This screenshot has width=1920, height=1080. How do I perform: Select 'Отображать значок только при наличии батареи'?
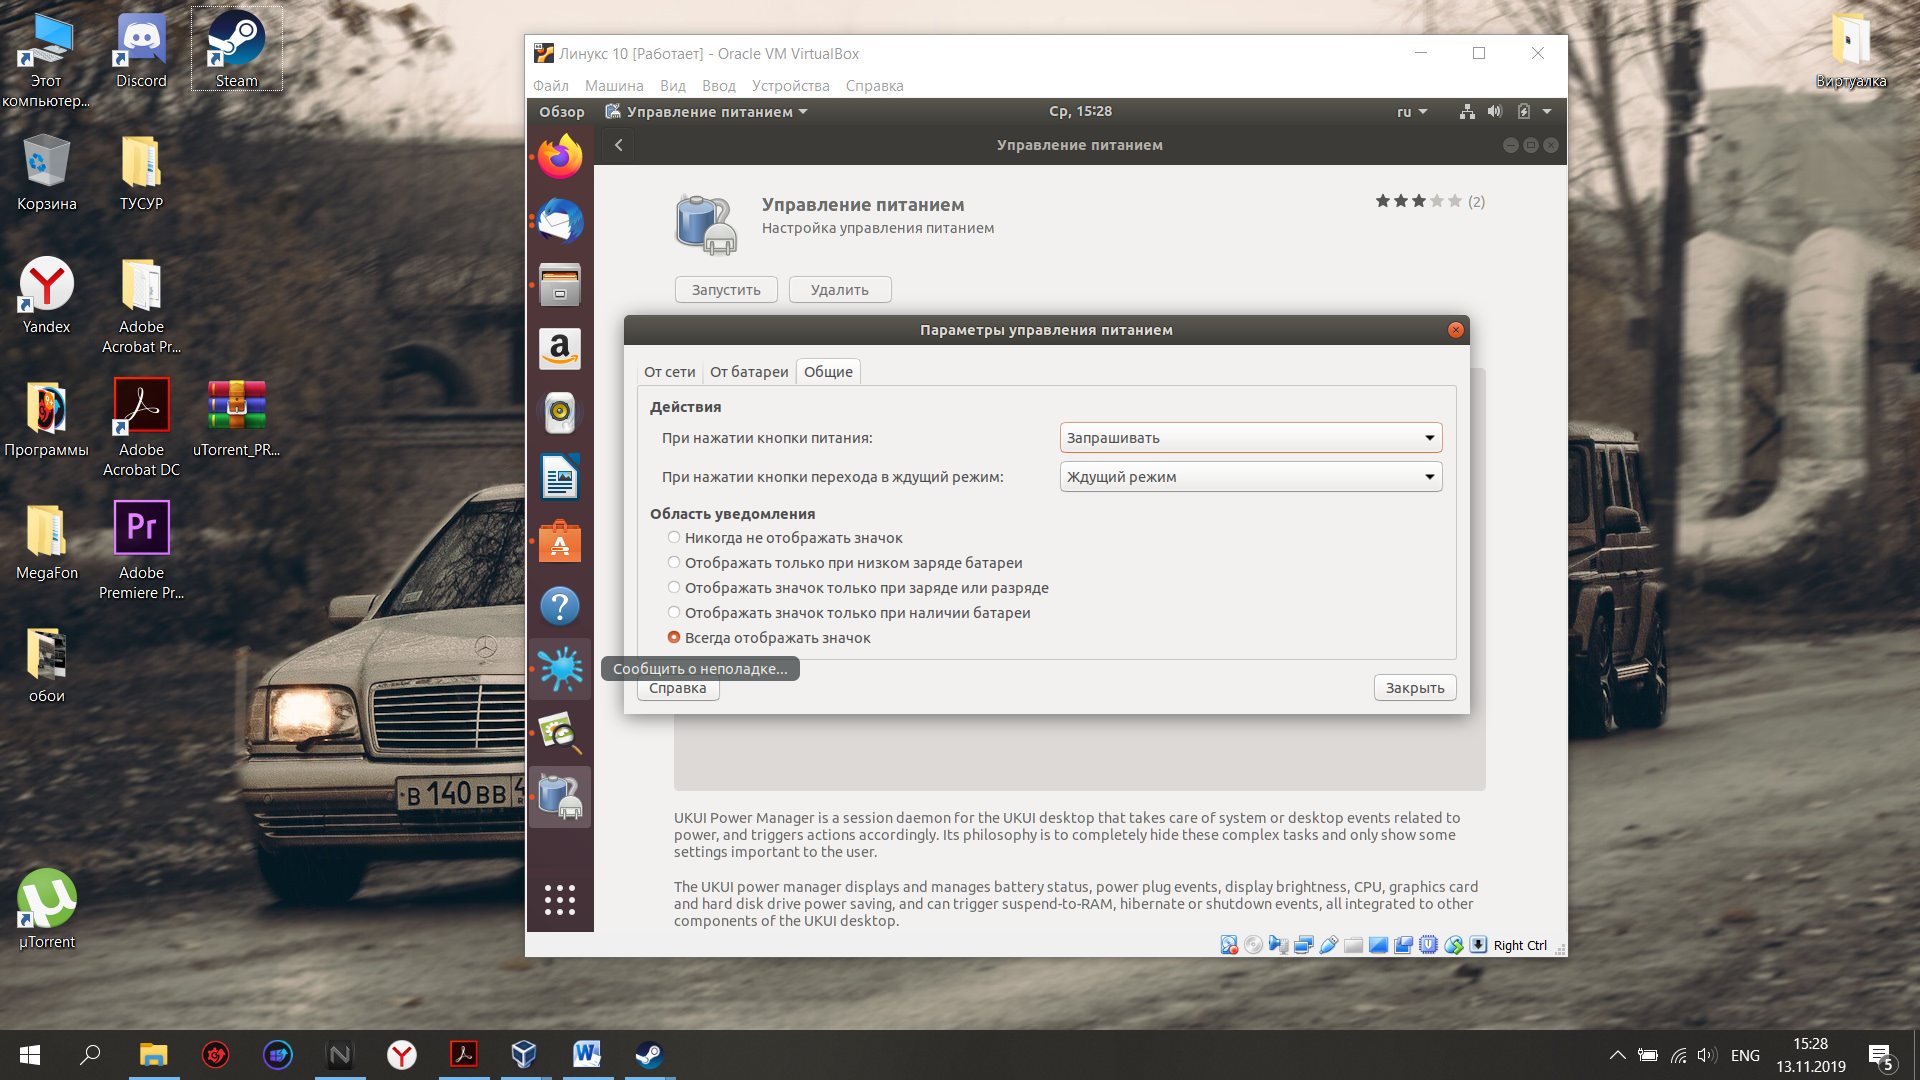pos(849,613)
